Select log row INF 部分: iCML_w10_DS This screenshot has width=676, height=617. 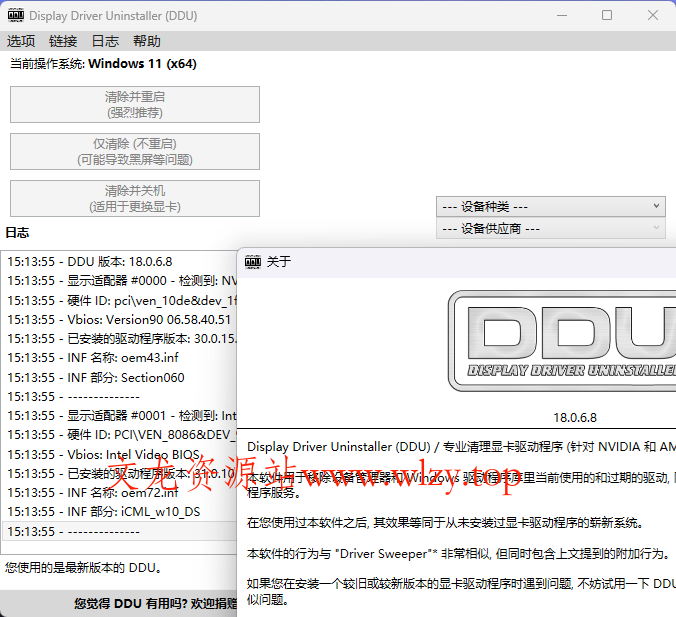[120, 511]
